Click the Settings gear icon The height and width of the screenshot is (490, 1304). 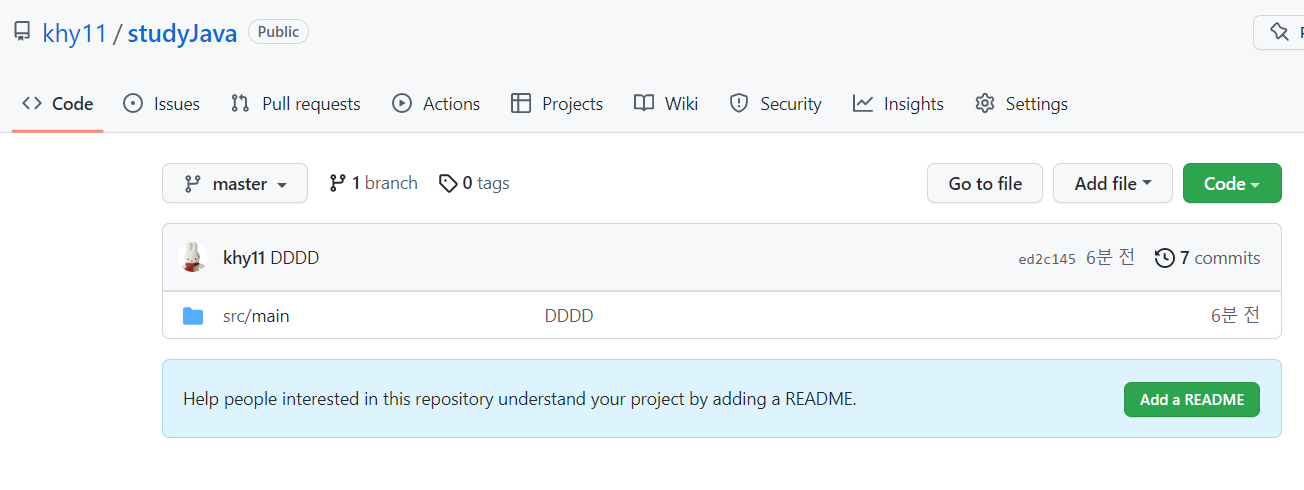(x=985, y=103)
